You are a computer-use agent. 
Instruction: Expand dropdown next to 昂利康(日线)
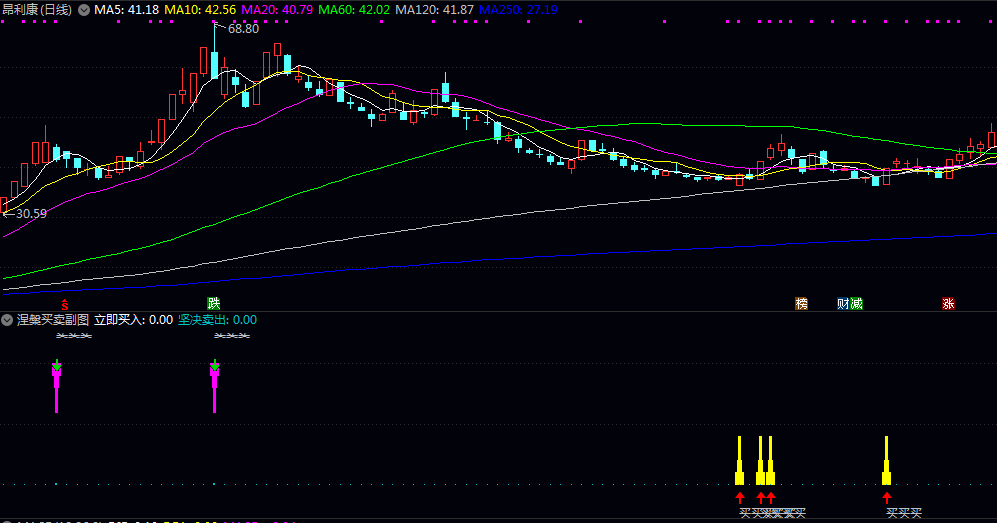tap(83, 10)
